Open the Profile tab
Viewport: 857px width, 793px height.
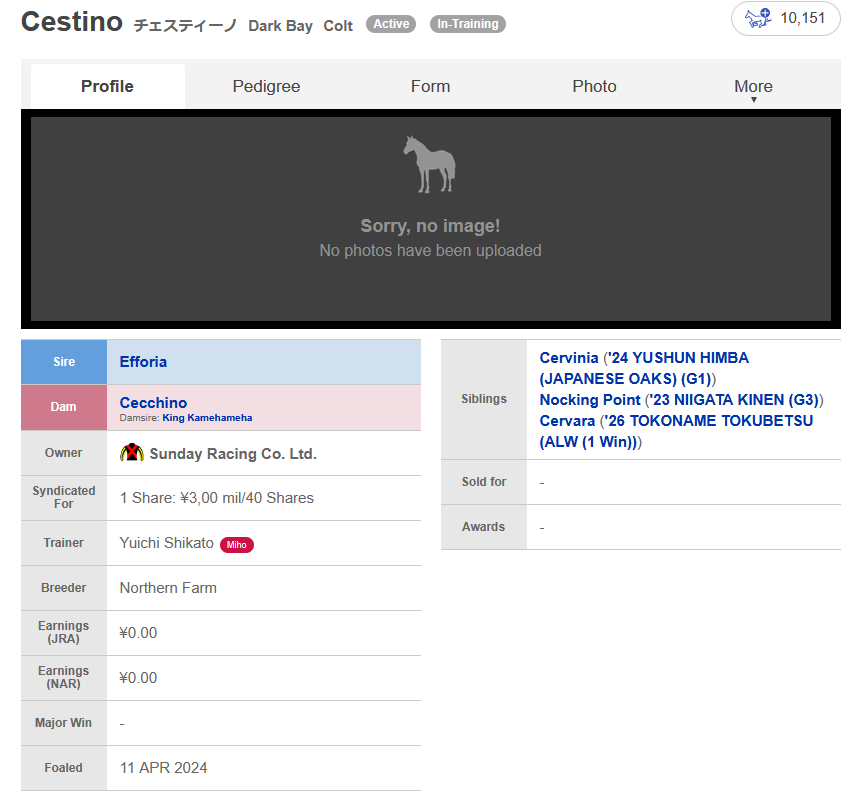pyautogui.click(x=108, y=86)
